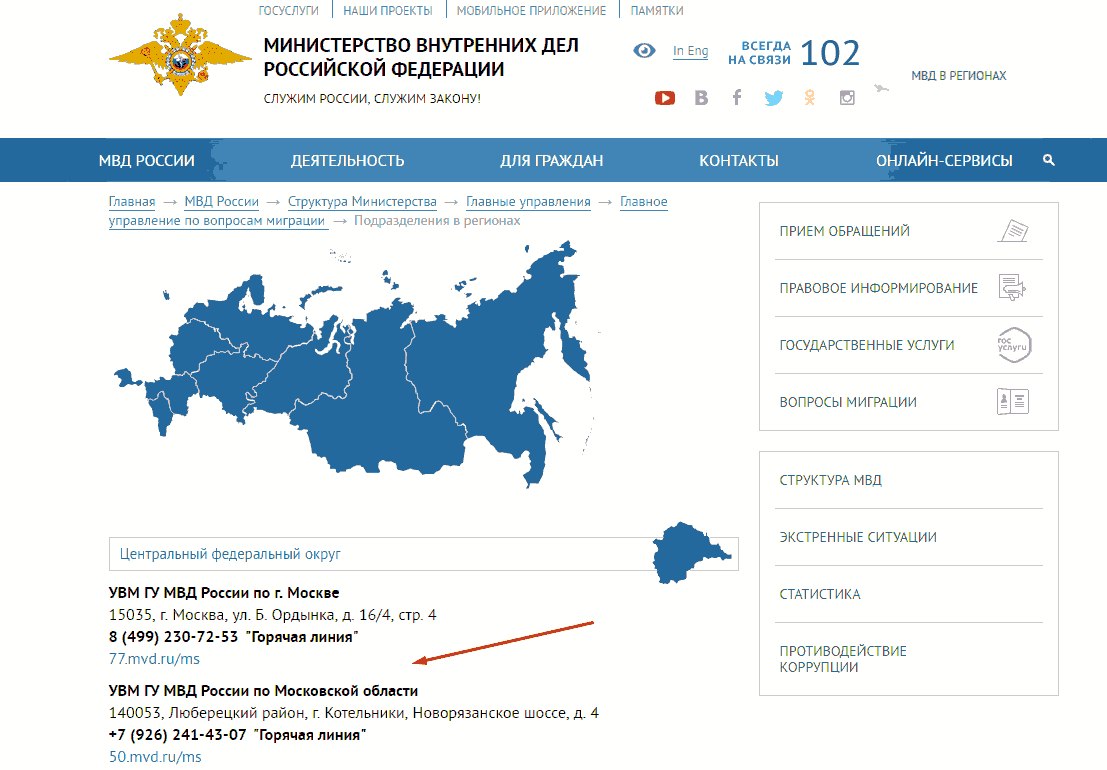Open the 77.mvd.ru/ms link

tap(154, 658)
